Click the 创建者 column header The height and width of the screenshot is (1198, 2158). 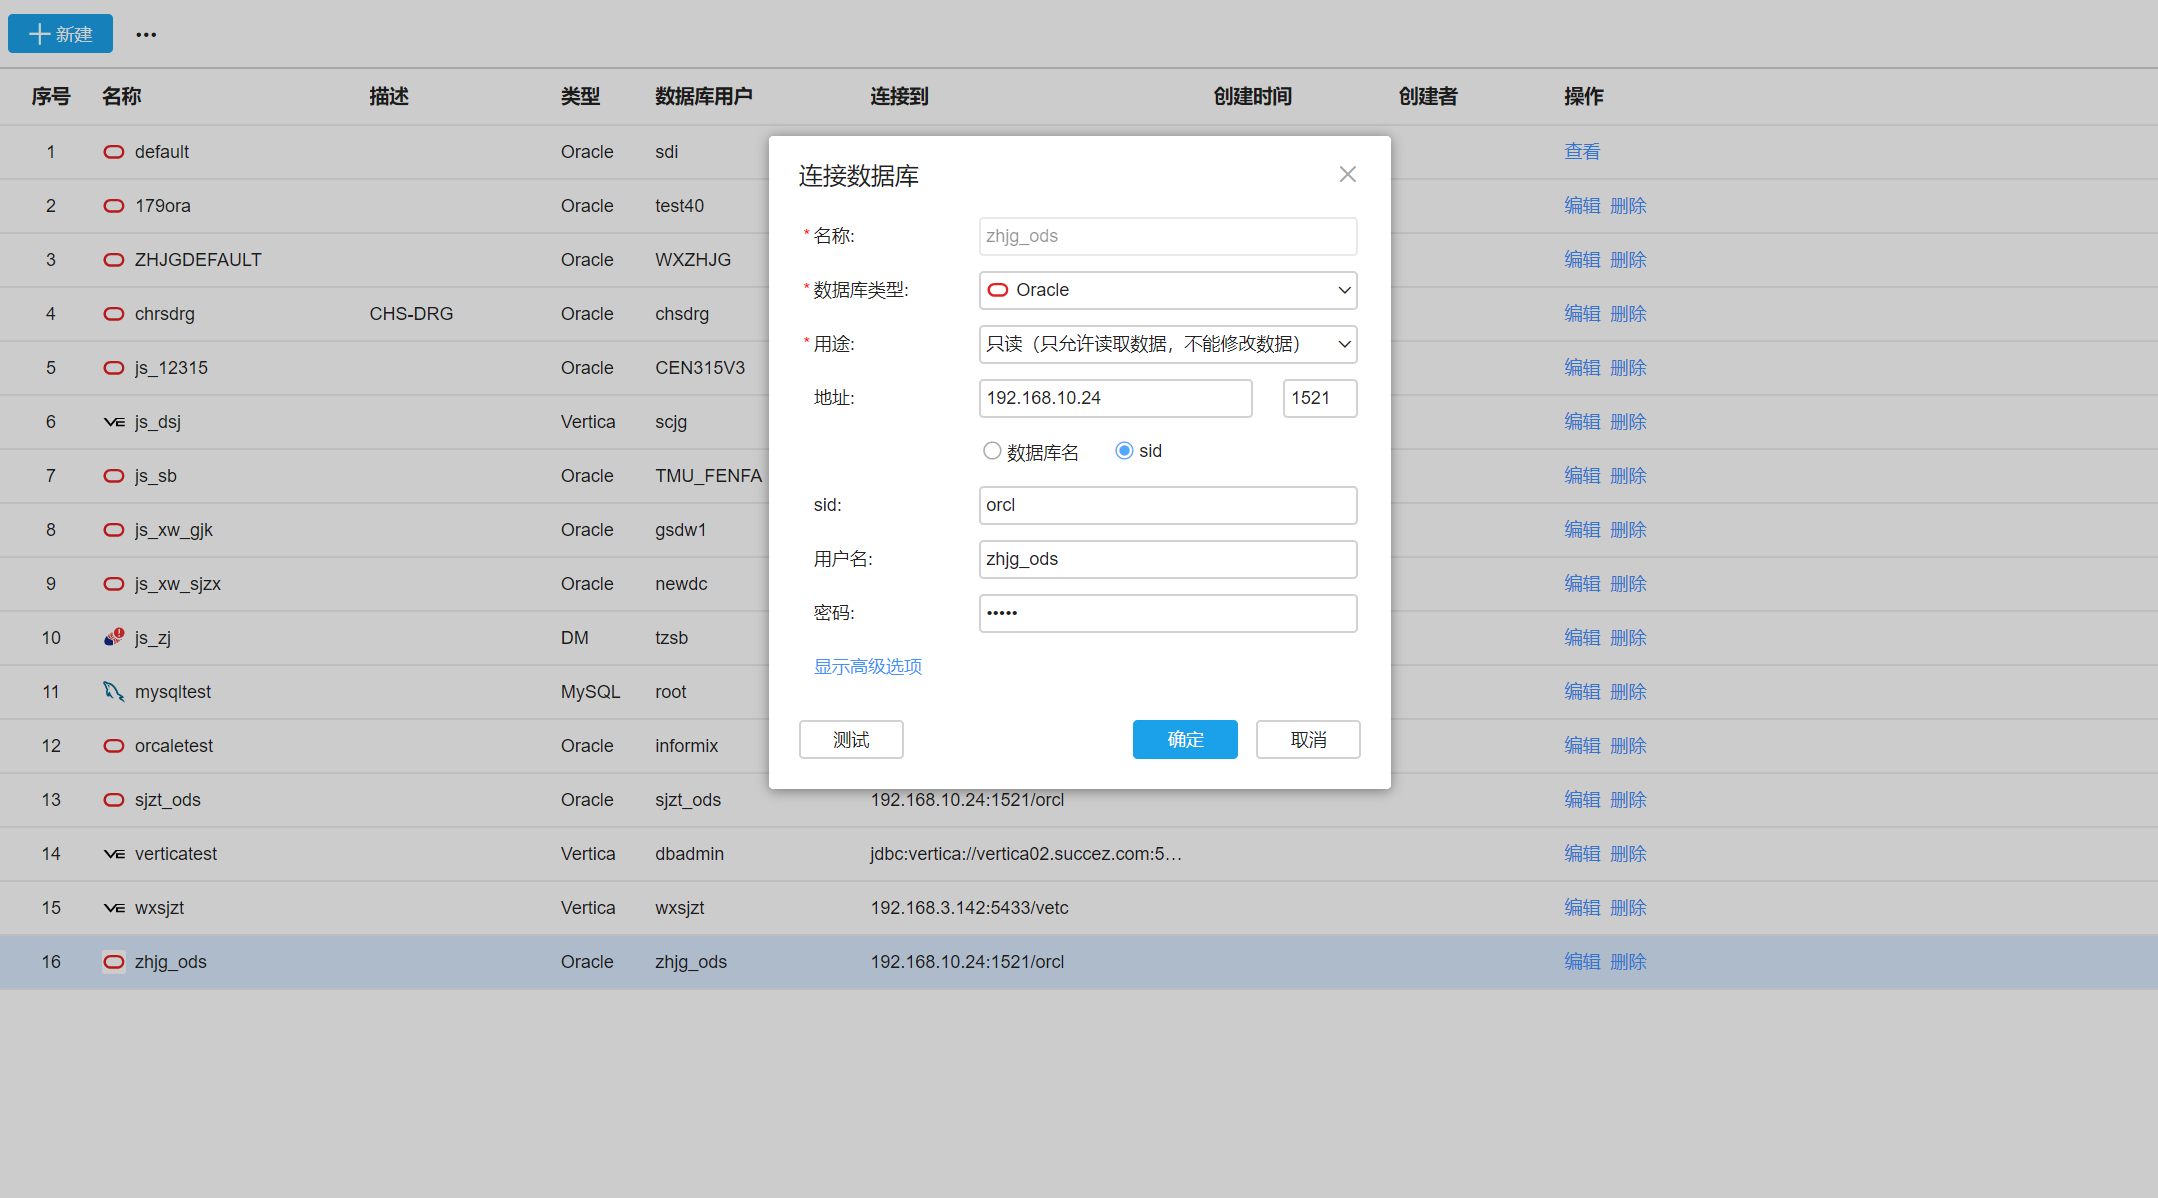[x=1428, y=96]
